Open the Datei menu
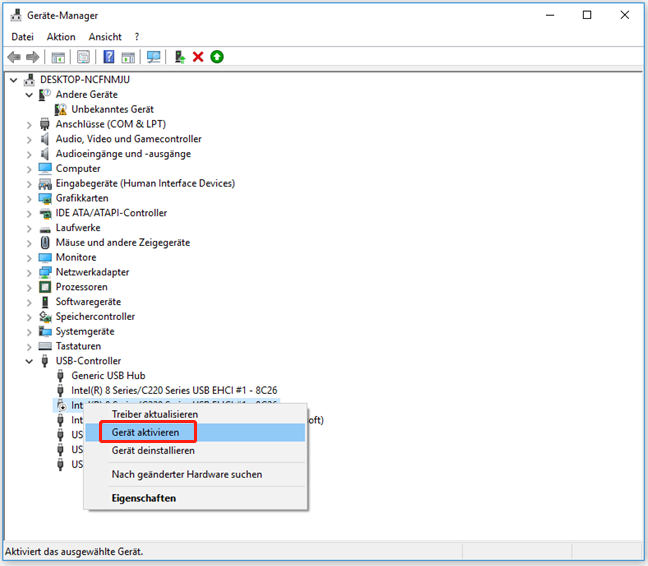 point(22,37)
